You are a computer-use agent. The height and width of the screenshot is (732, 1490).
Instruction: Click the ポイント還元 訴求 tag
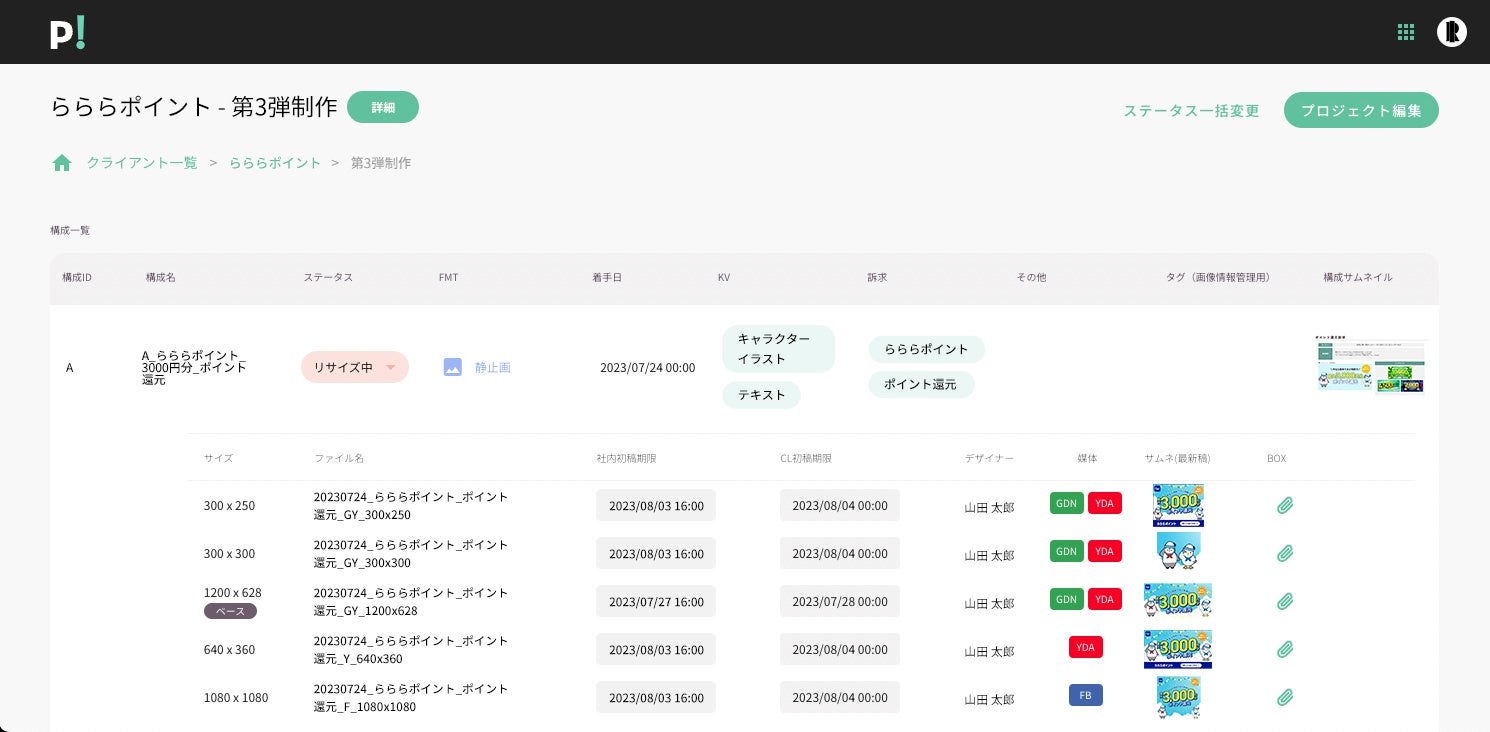(921, 384)
